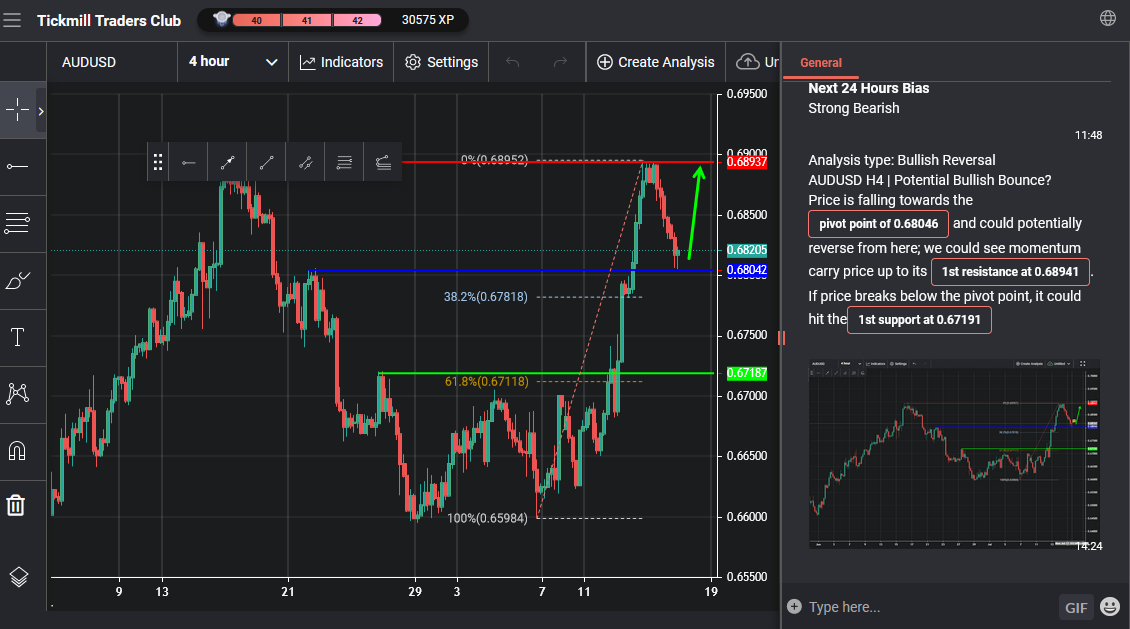Open the 4 hour timeframe dropdown

[x=233, y=62]
